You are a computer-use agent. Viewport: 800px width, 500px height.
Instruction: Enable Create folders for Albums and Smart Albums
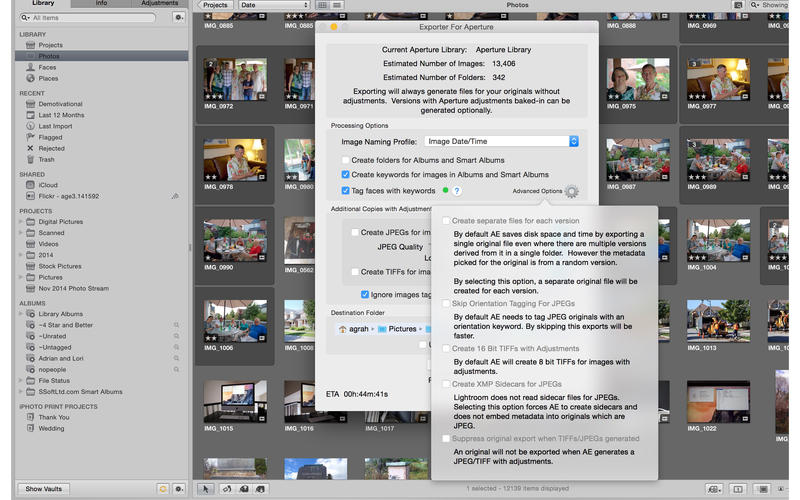(345, 160)
